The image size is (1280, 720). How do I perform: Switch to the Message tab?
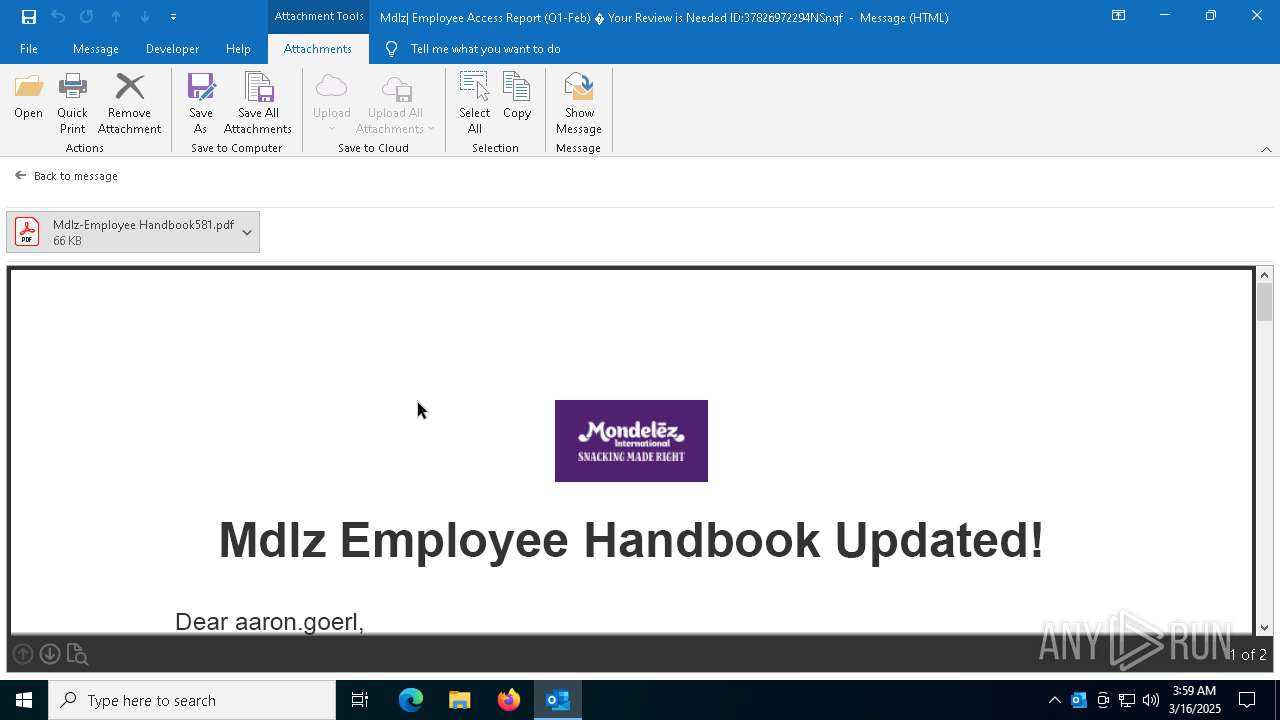[96, 49]
